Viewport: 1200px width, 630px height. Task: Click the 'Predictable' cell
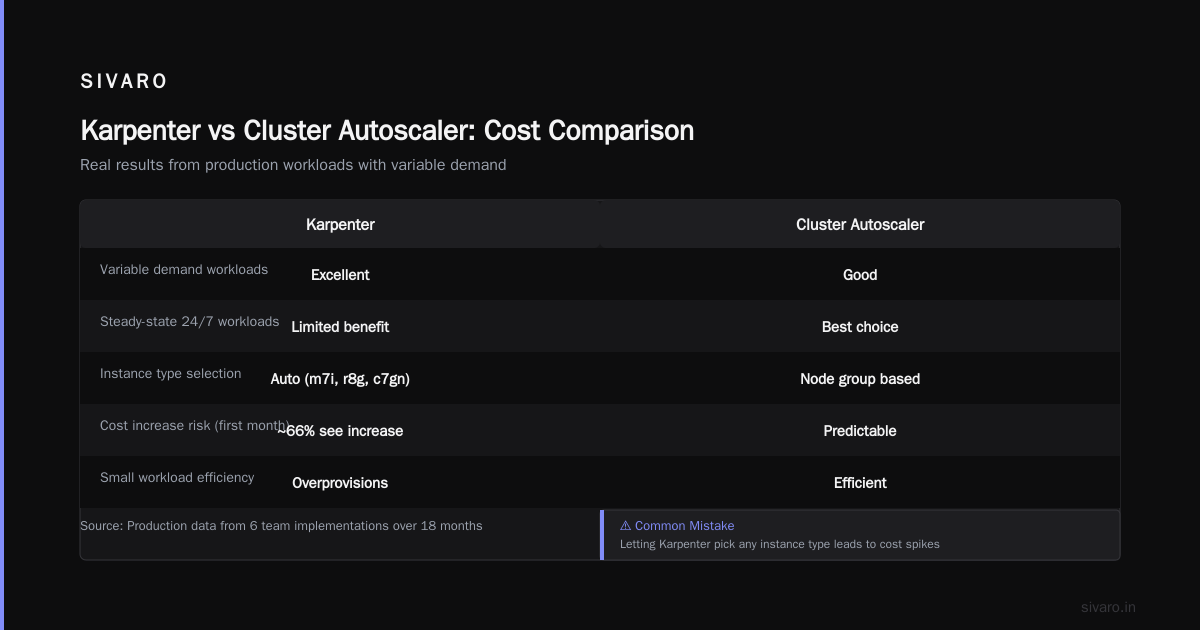coord(860,431)
